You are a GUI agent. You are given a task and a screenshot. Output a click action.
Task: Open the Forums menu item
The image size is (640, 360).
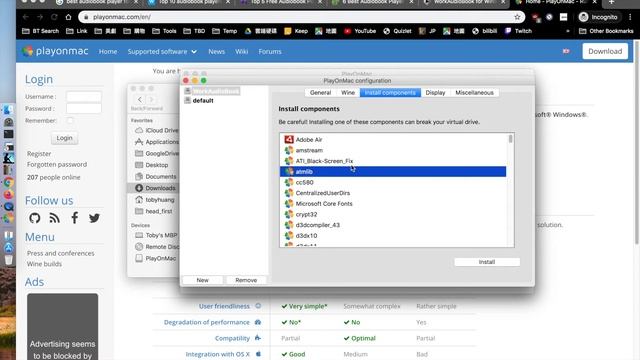[270, 51]
